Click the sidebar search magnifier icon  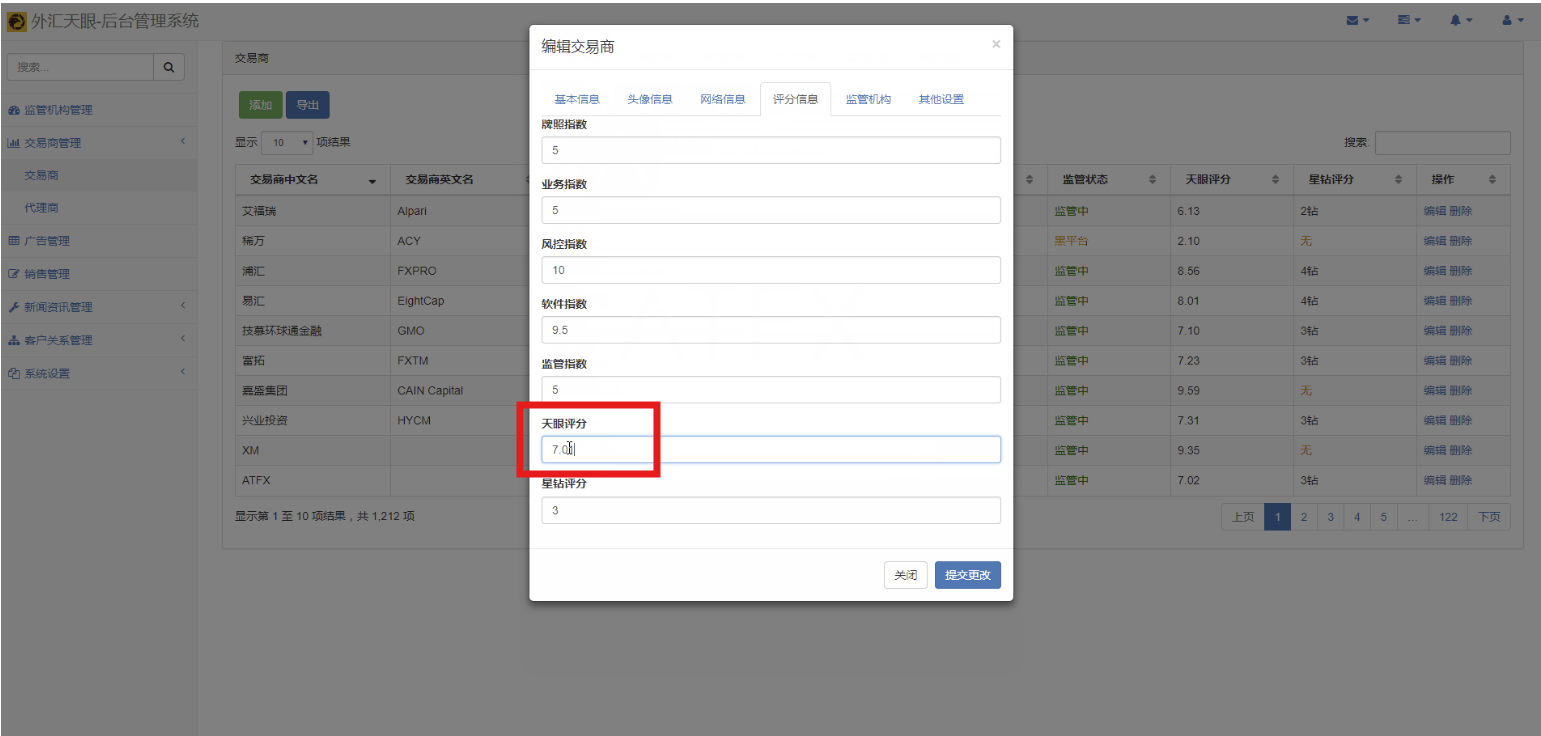(168, 67)
